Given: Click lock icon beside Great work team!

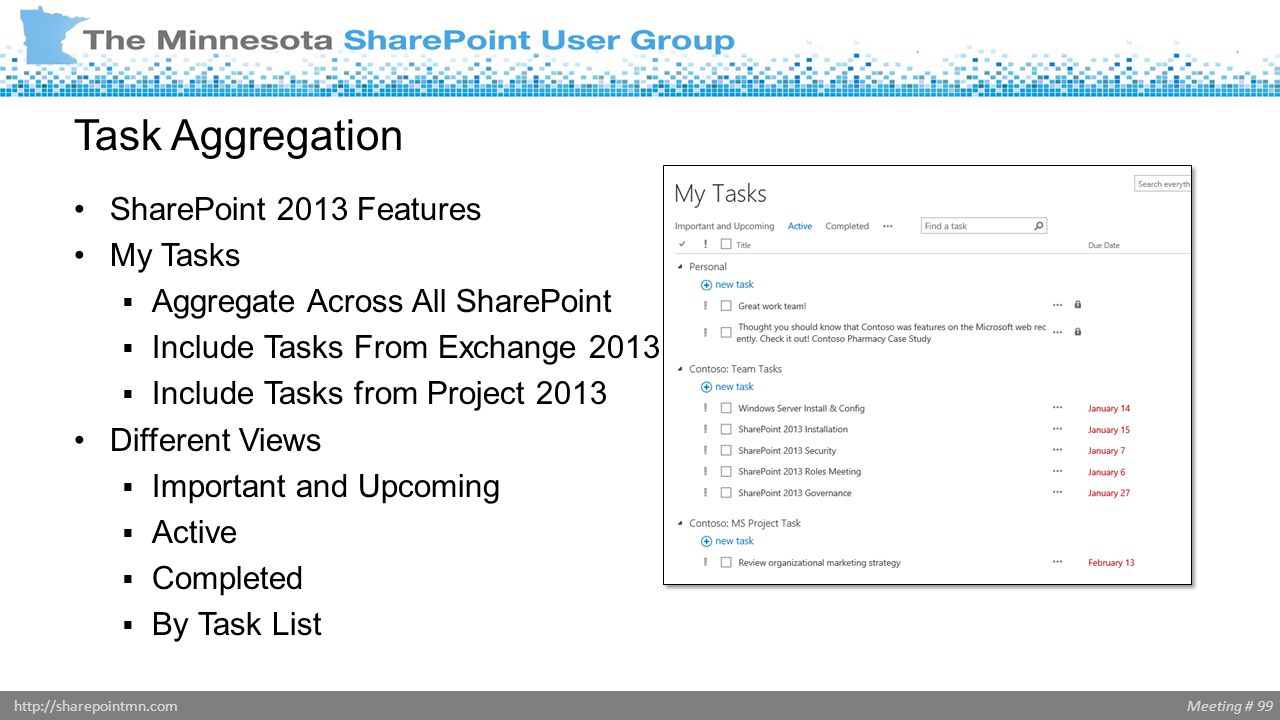Looking at the screenshot, I should (1077, 304).
